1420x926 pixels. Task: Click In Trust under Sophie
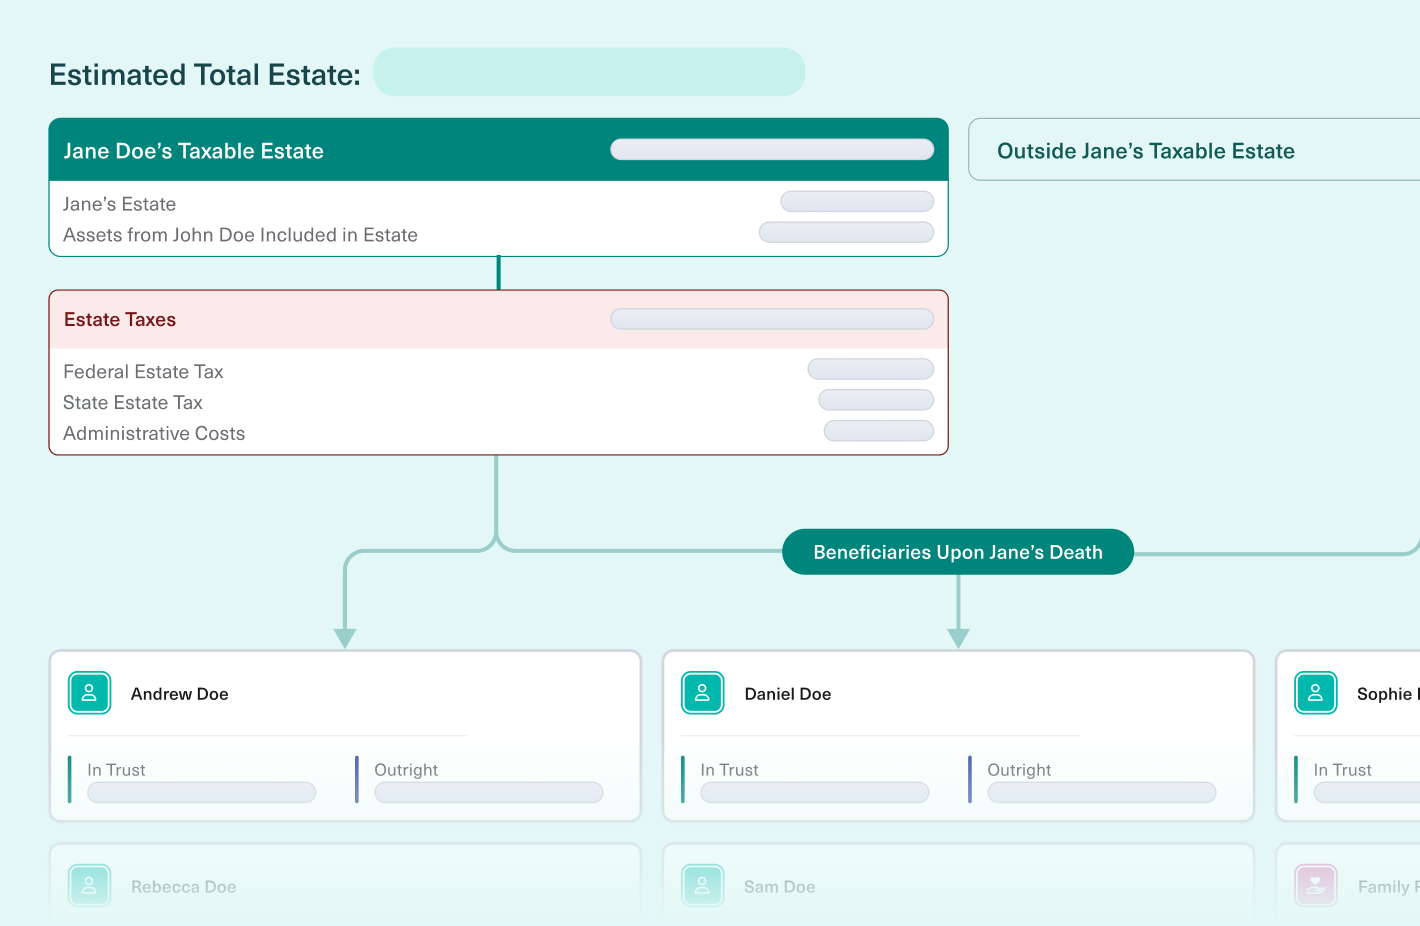click(1342, 770)
